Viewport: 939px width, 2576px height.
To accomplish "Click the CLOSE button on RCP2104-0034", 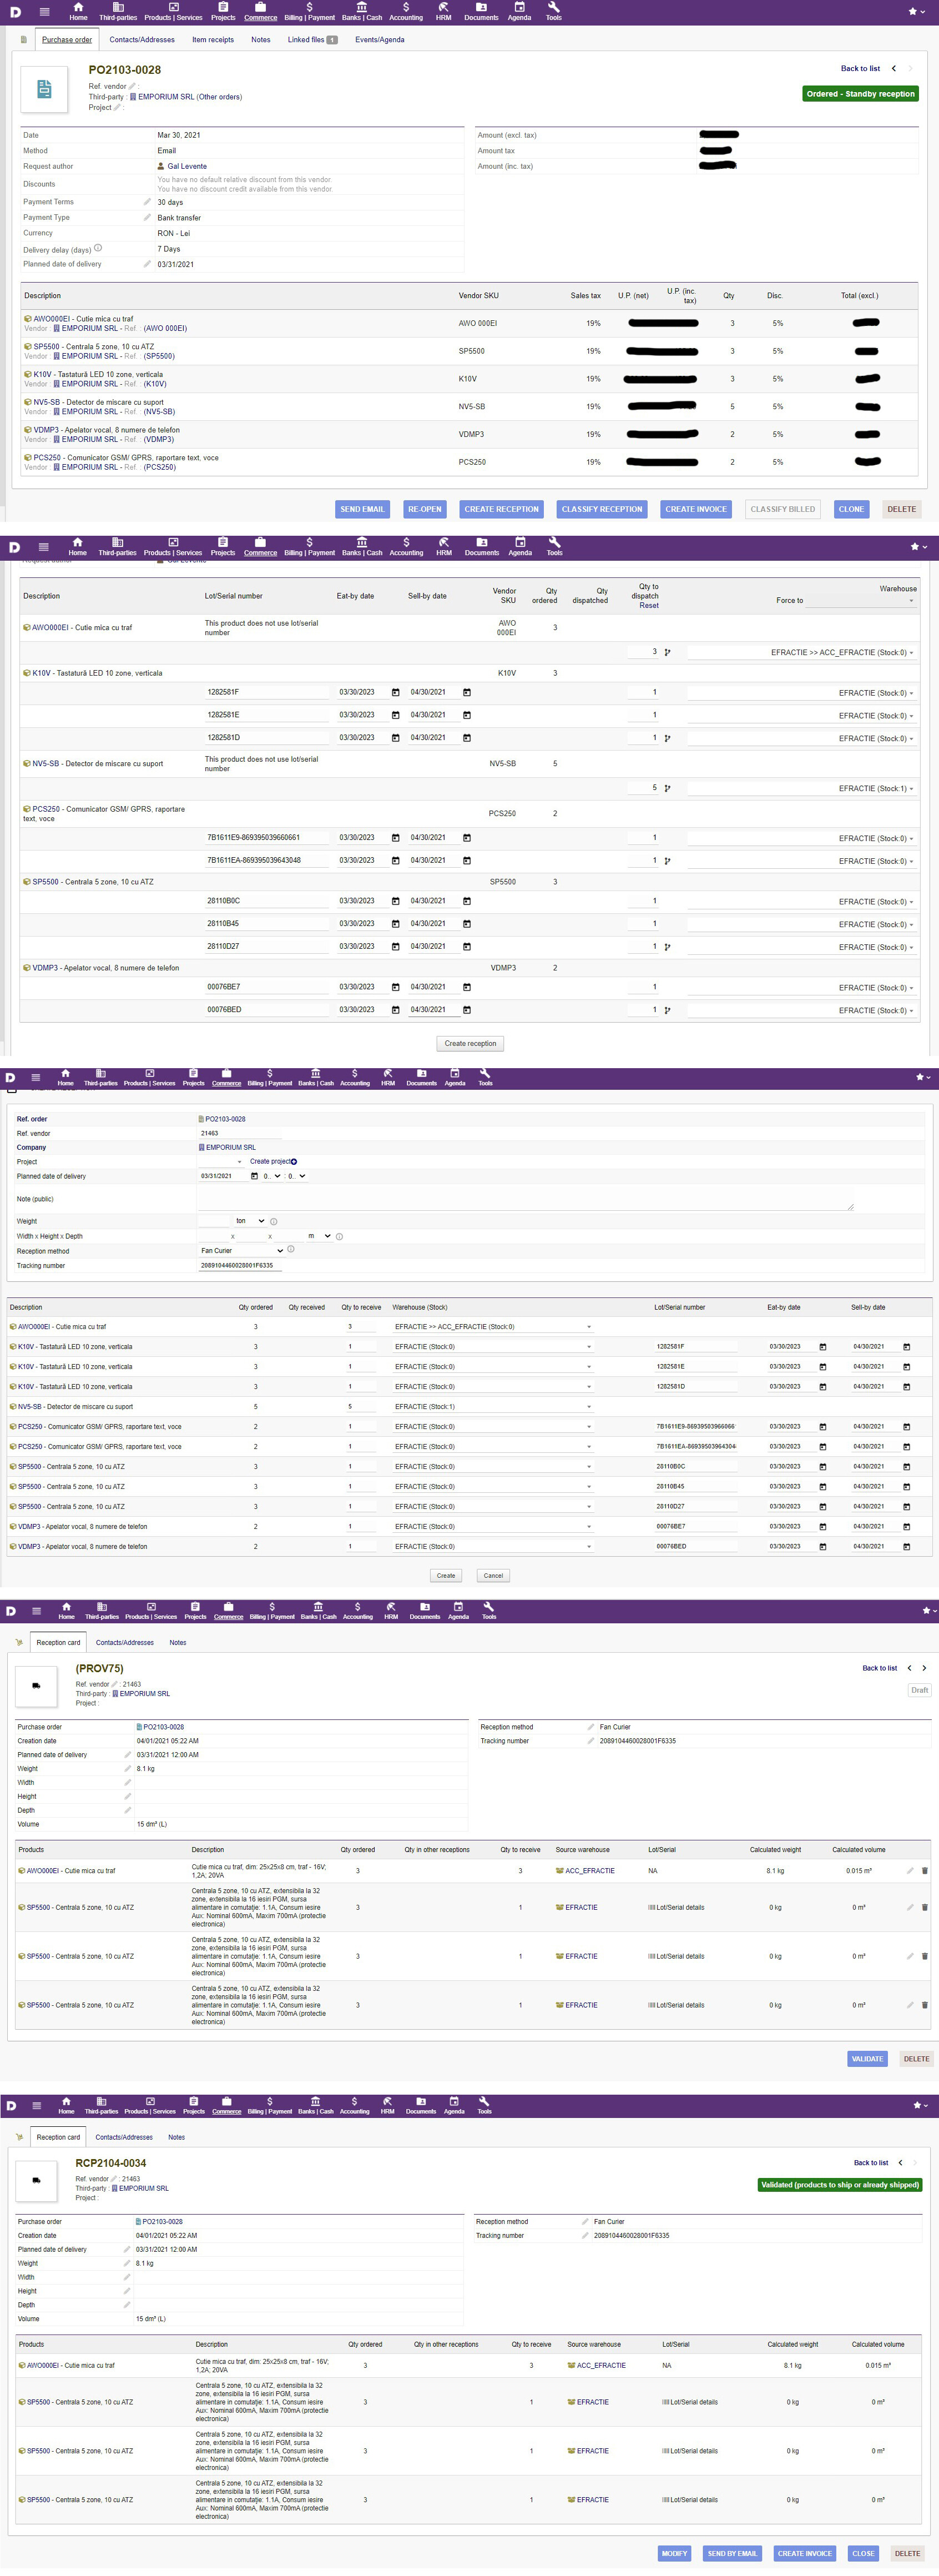I will point(863,2553).
